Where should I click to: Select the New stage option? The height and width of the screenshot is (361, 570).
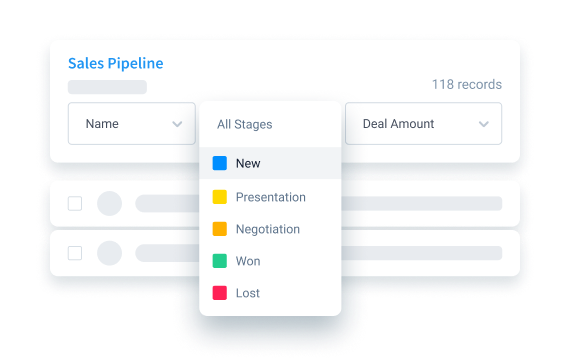pyautogui.click(x=270, y=163)
